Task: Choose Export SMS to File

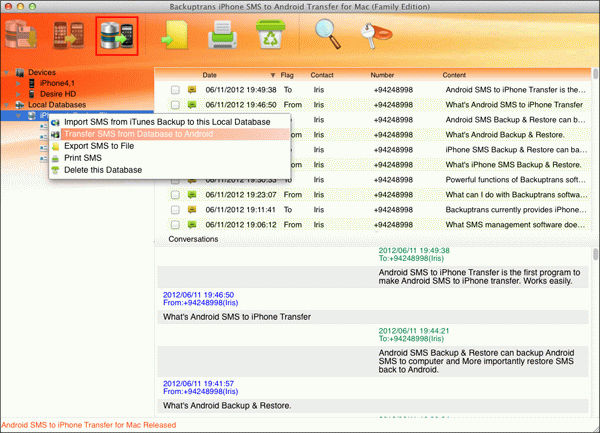Action: [x=169, y=146]
